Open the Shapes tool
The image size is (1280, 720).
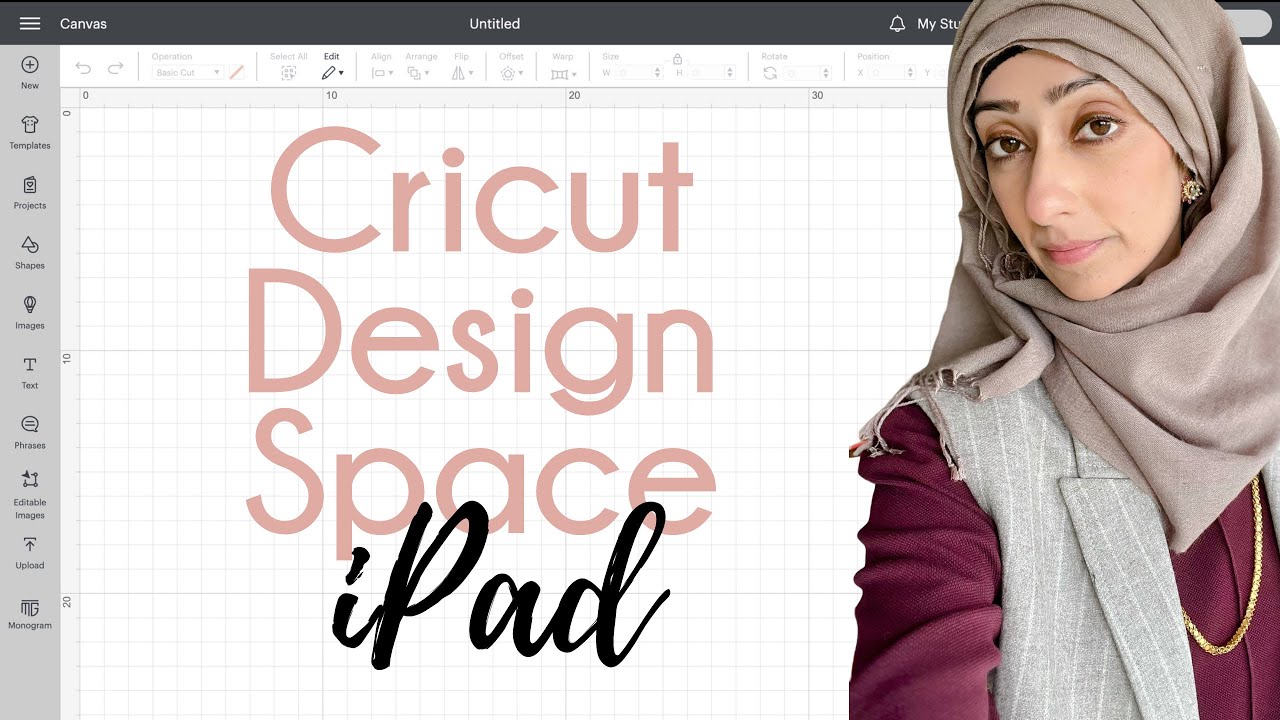(x=30, y=252)
